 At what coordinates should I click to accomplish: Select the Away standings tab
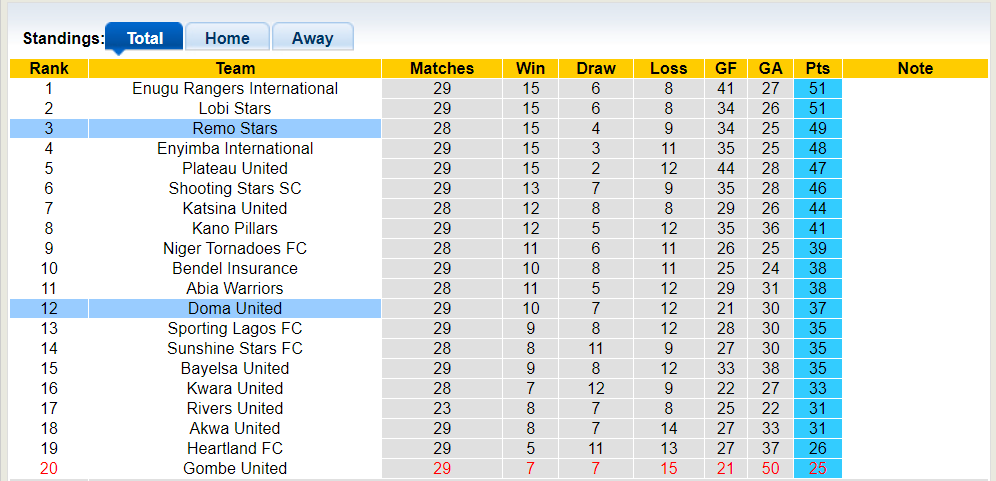pyautogui.click(x=312, y=38)
